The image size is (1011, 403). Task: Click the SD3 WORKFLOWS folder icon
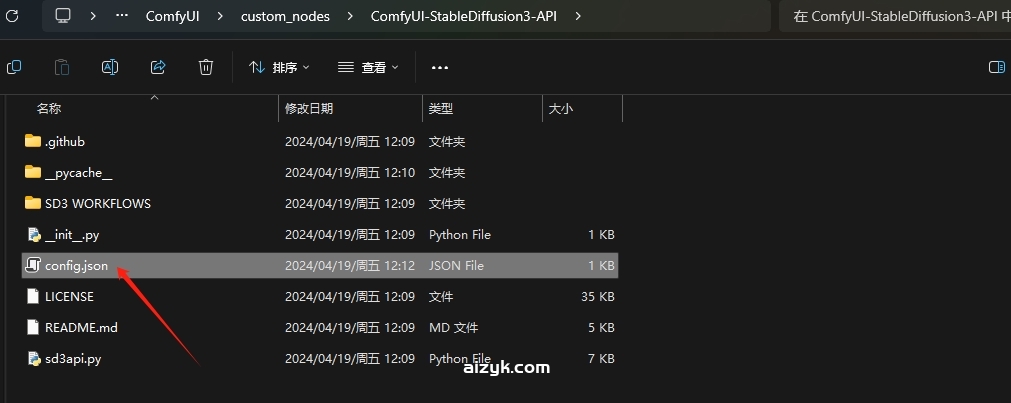pyautogui.click(x=33, y=202)
